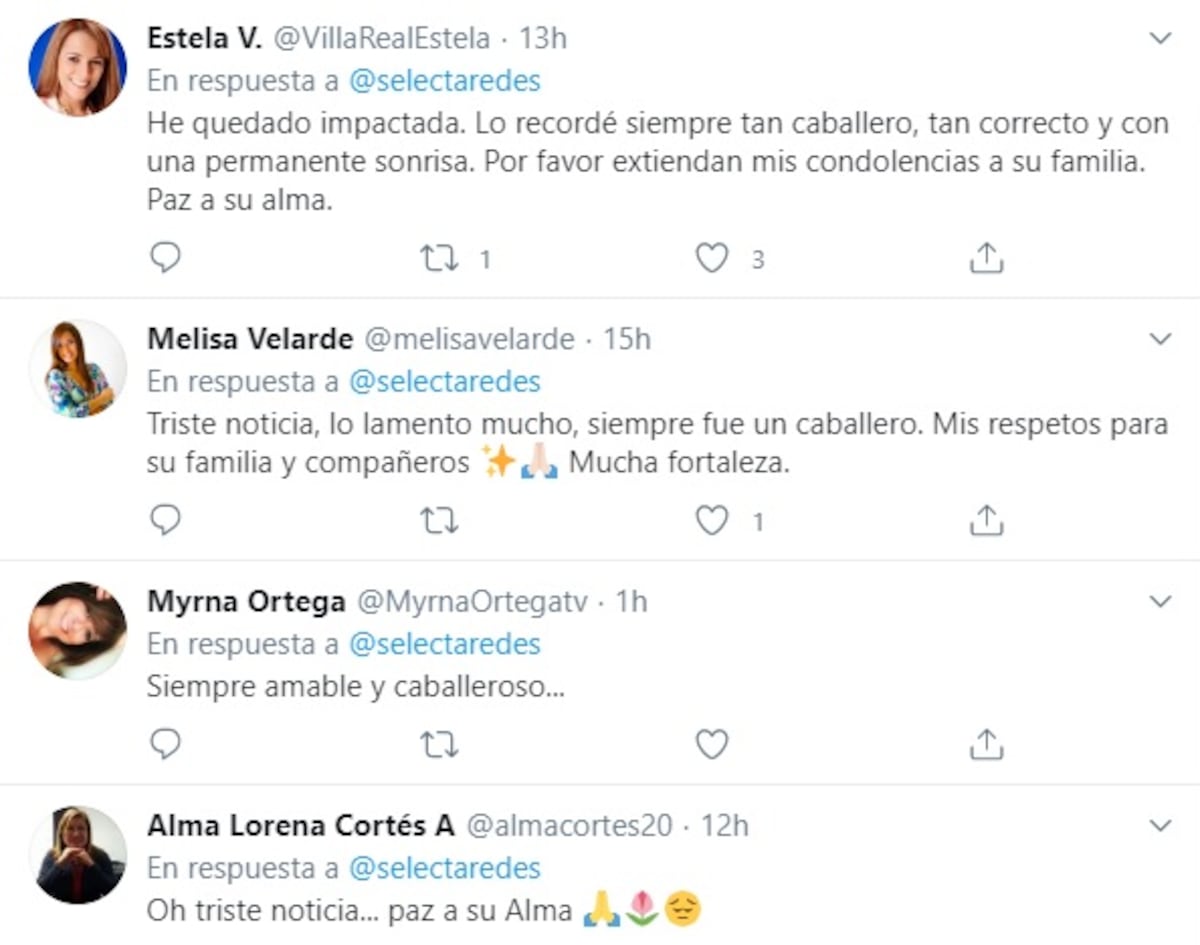Retweet Estela V.'s tweet
Viewport: 1200px width, 945px height.
click(x=438, y=257)
